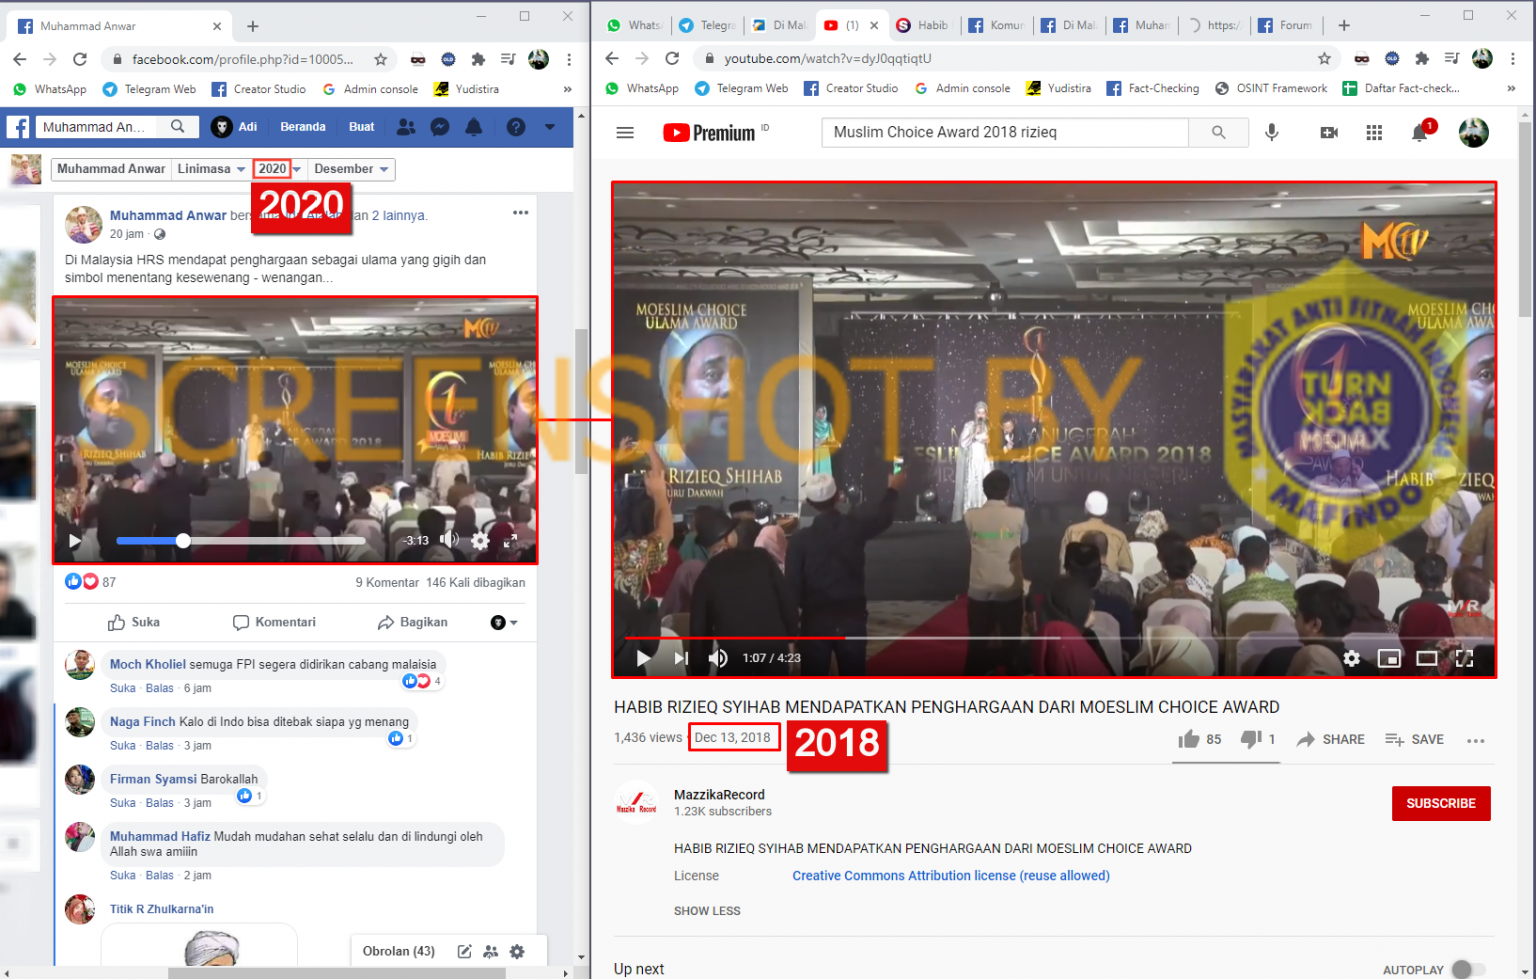
Task: Dislike the YouTube video thumbs down
Action: tap(1251, 739)
